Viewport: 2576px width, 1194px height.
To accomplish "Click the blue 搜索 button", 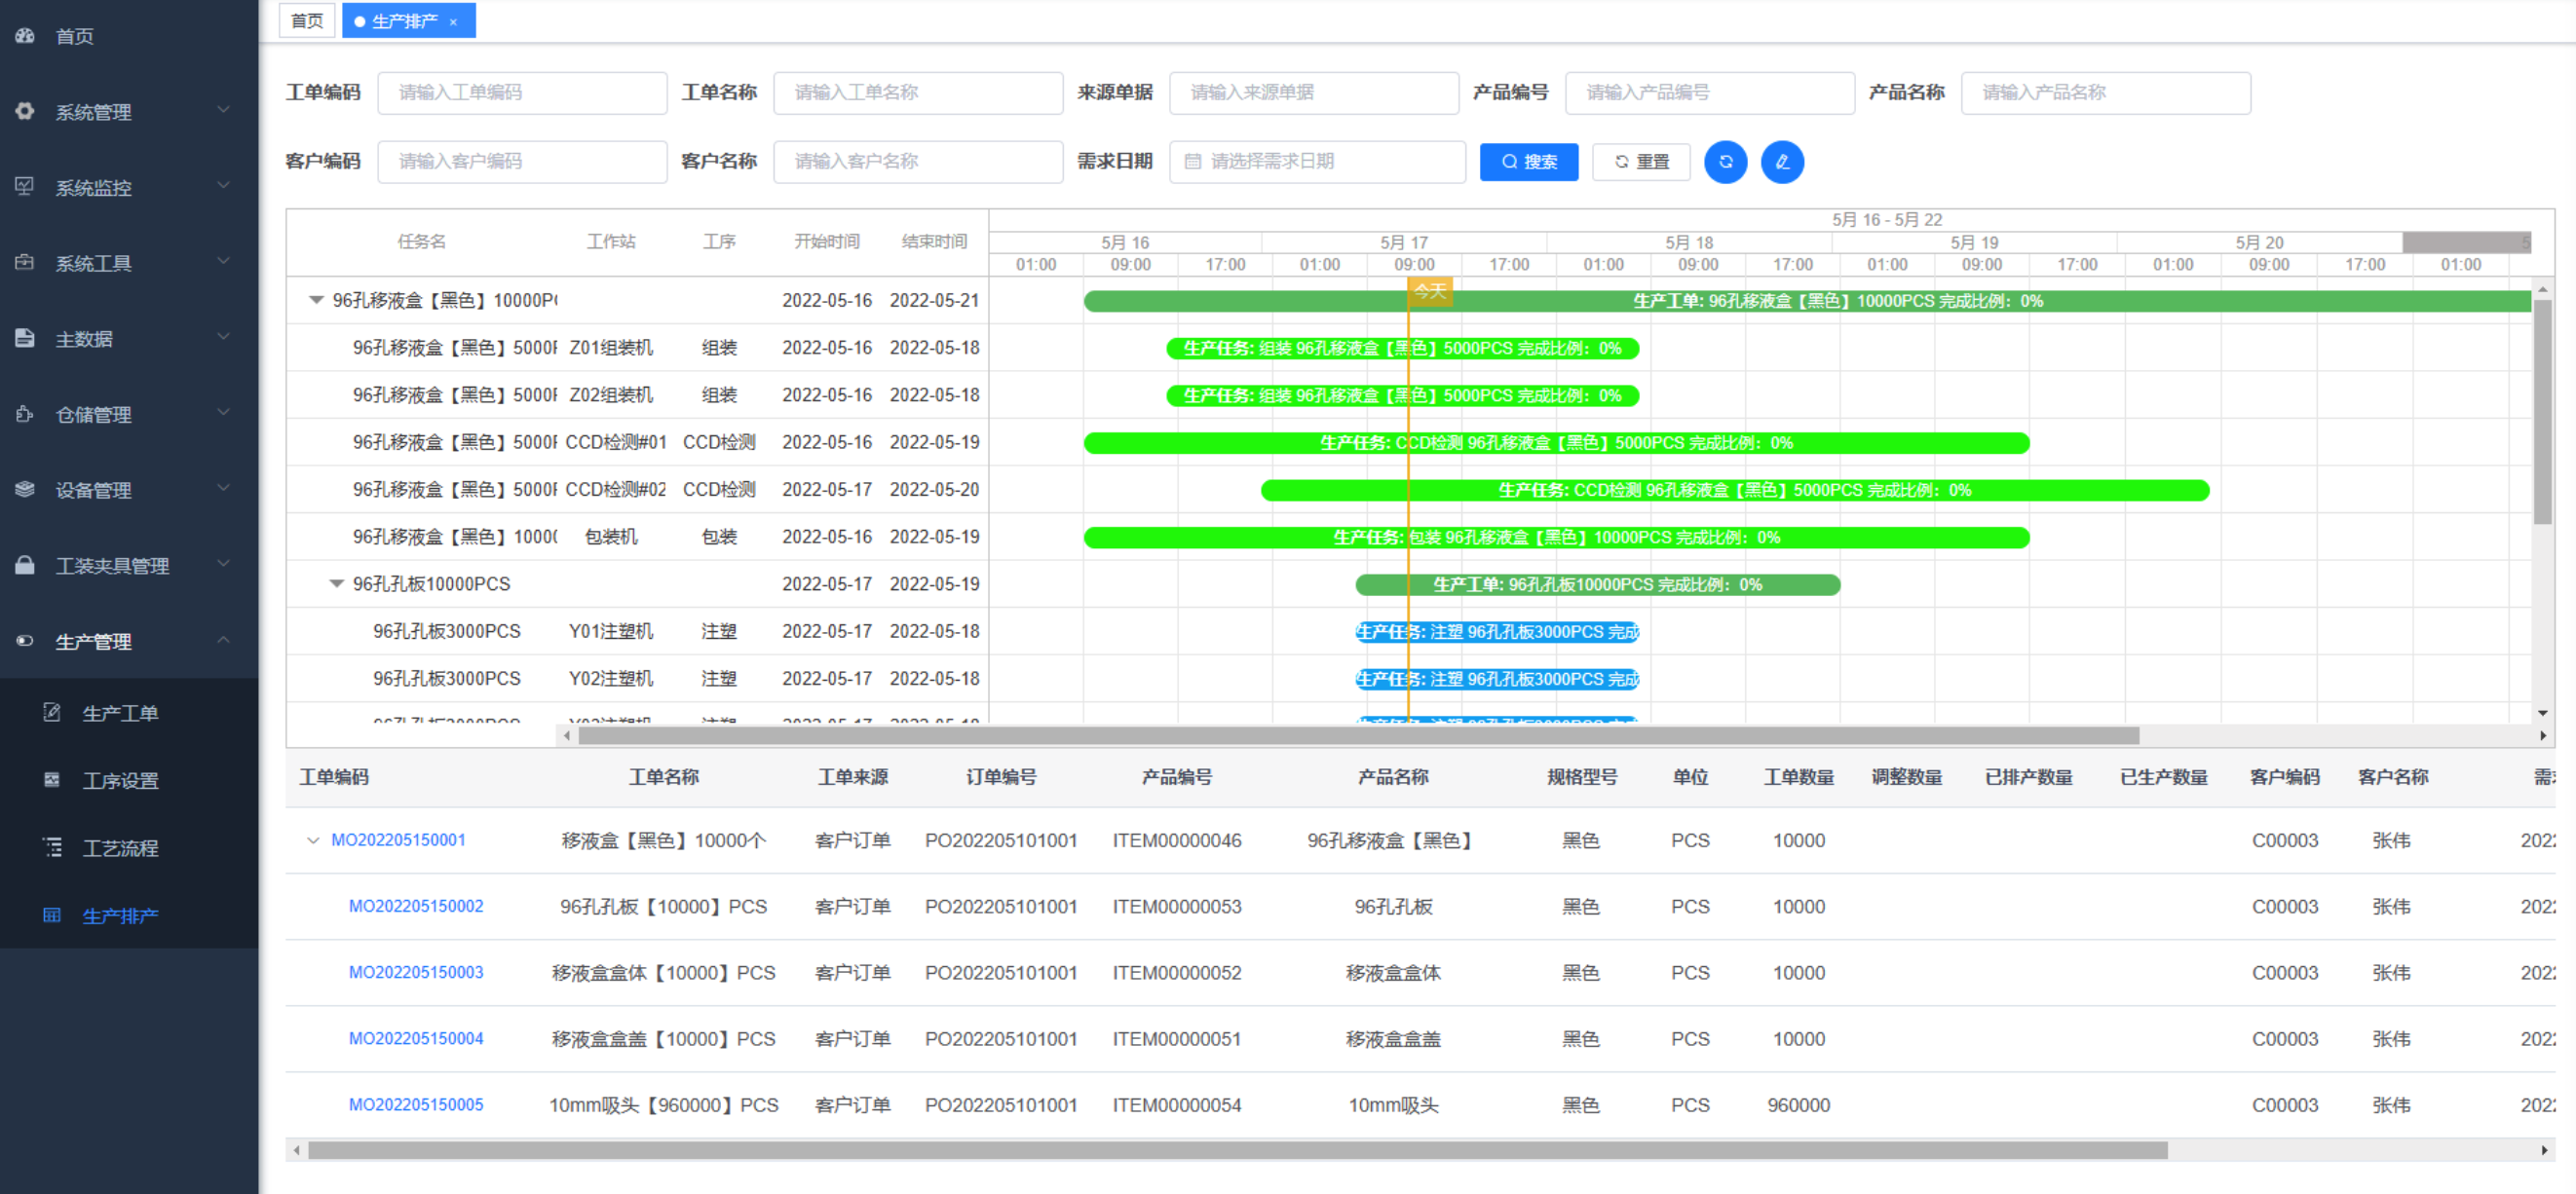I will (x=1529, y=161).
